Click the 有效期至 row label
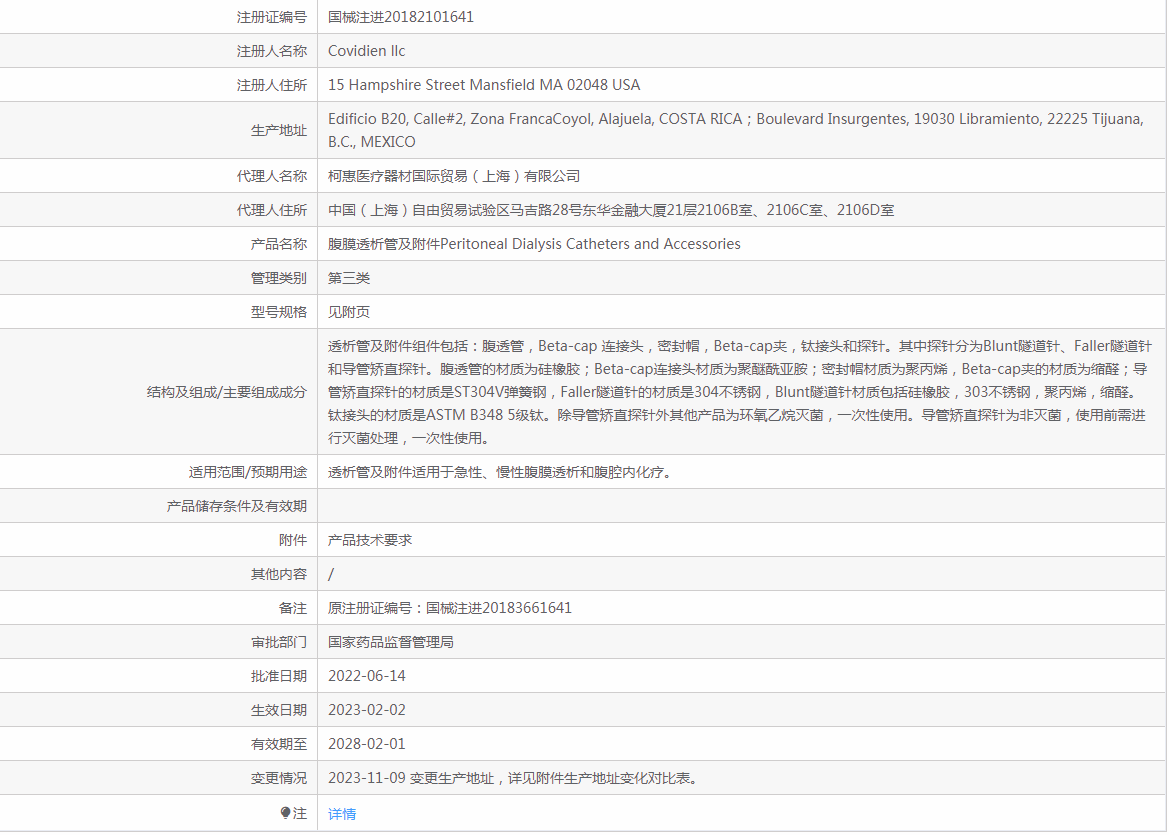Viewport: 1169px width, 835px height. click(279, 743)
